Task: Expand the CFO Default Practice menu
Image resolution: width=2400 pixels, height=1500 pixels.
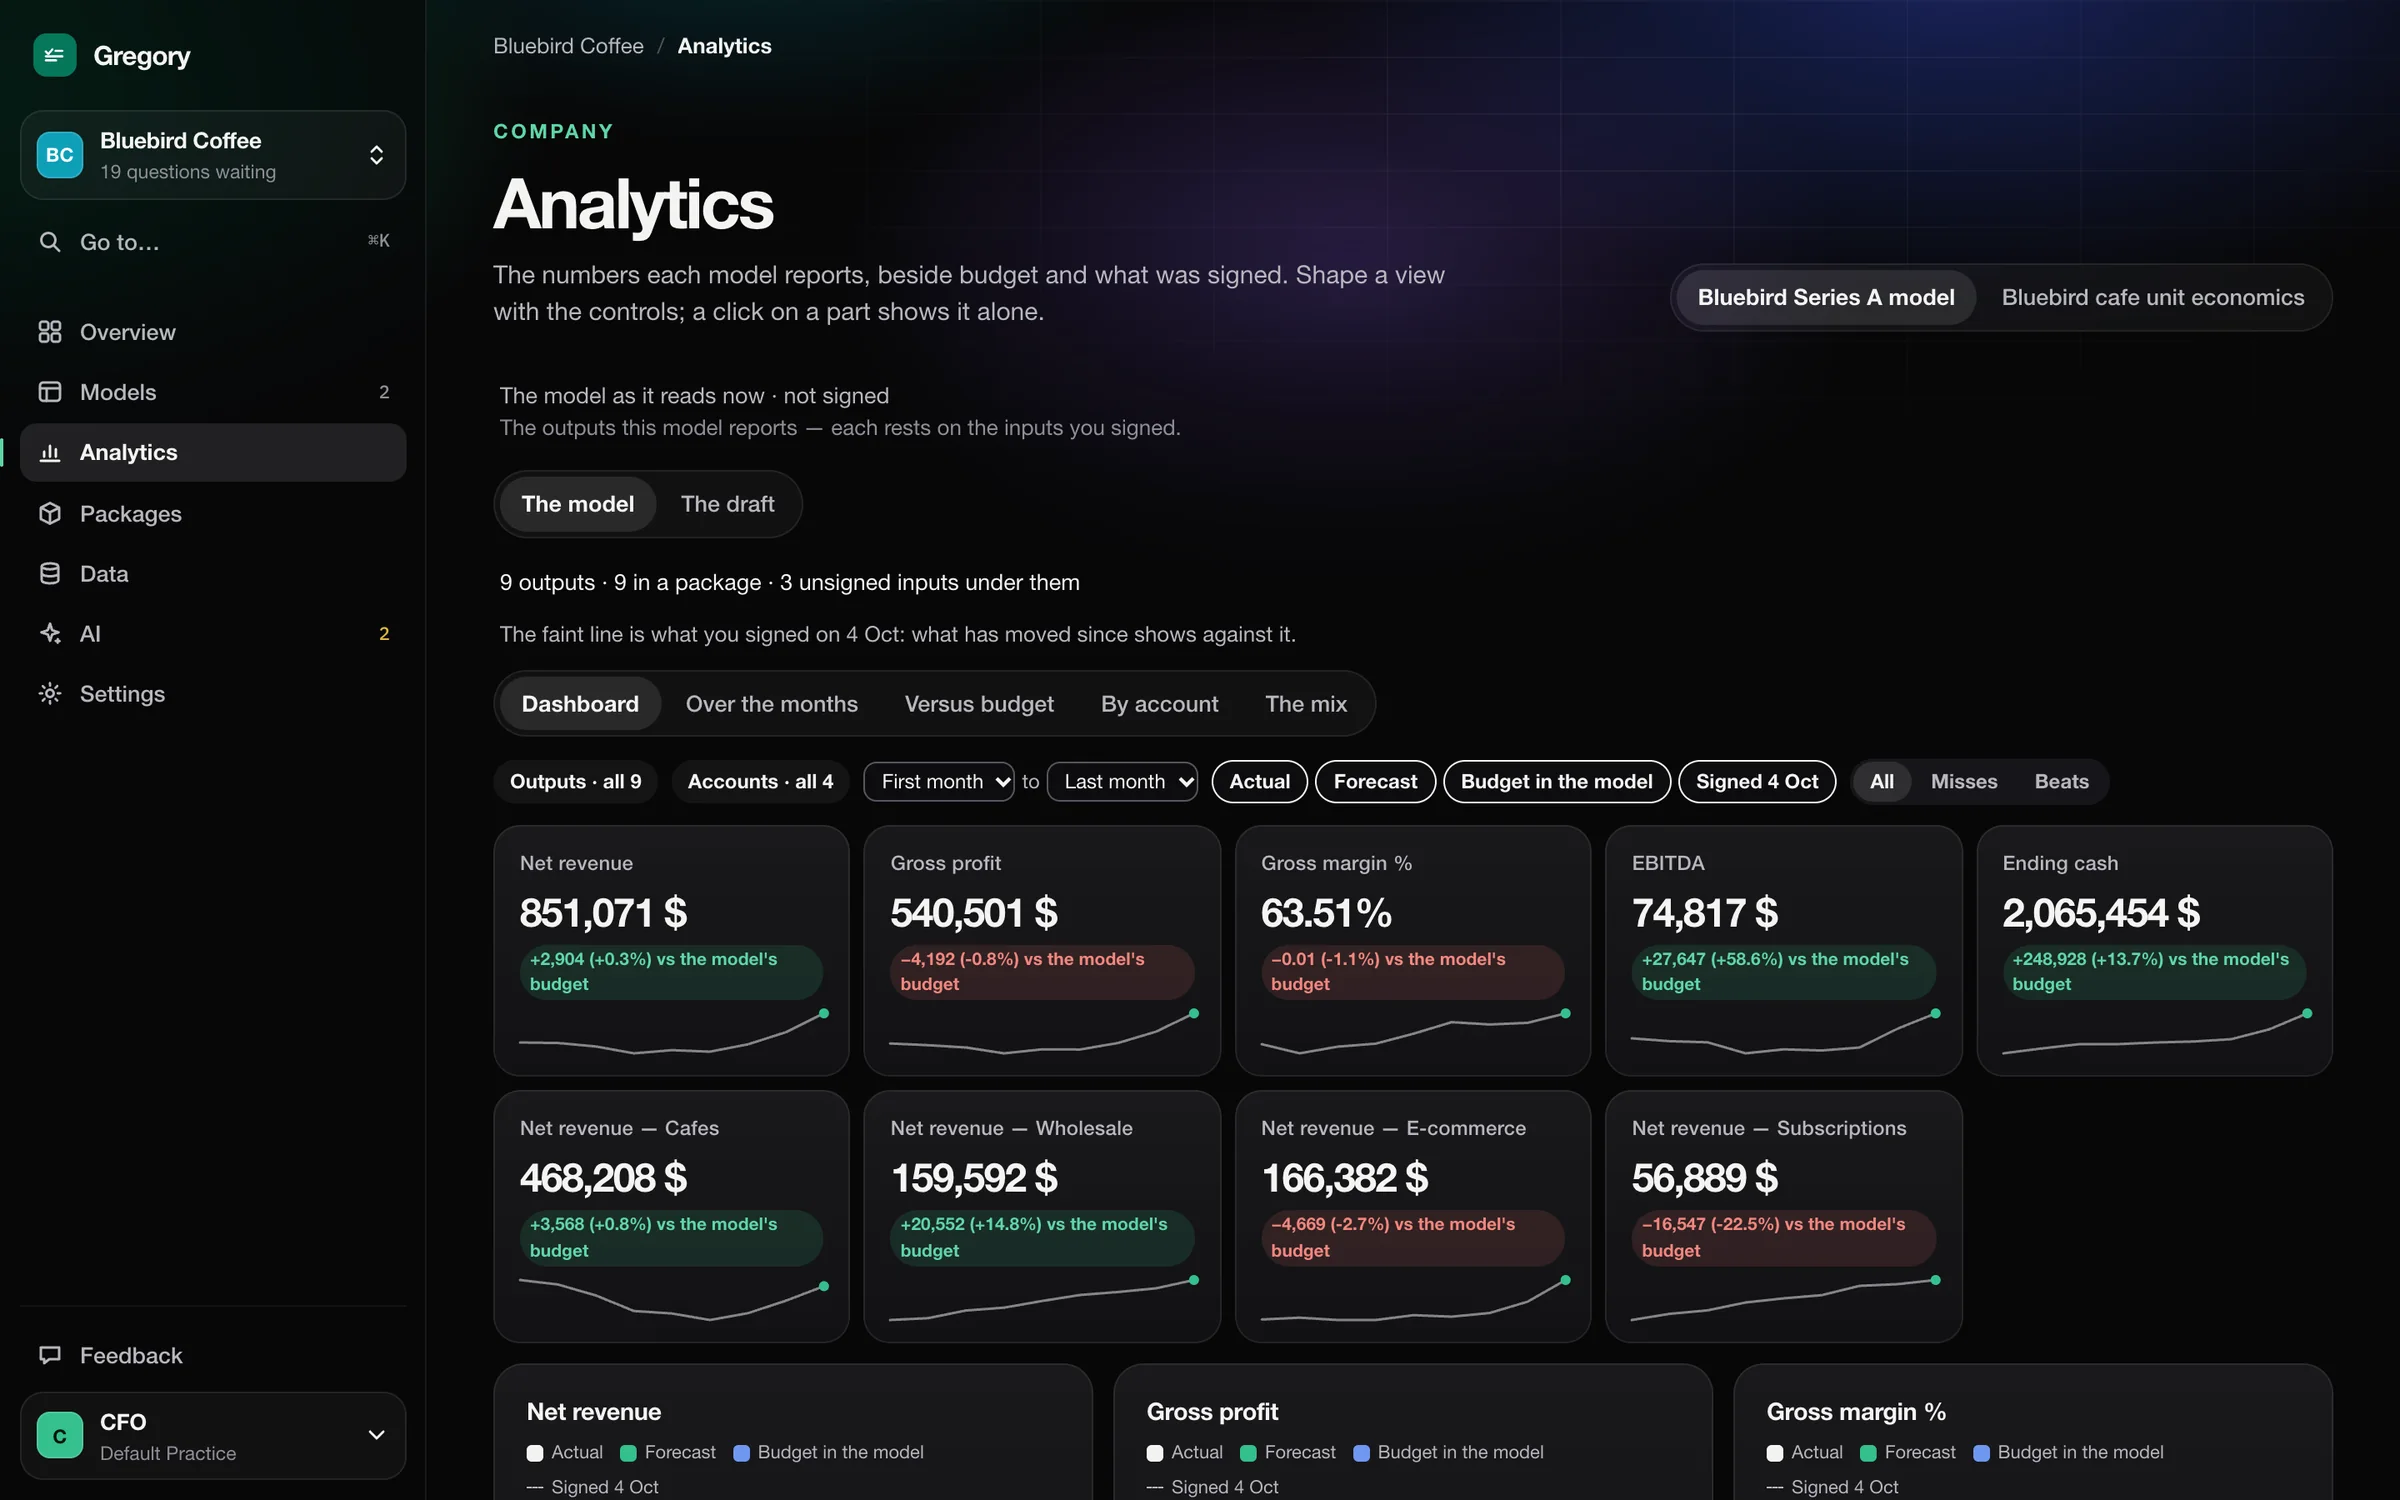Action: click(213, 1436)
